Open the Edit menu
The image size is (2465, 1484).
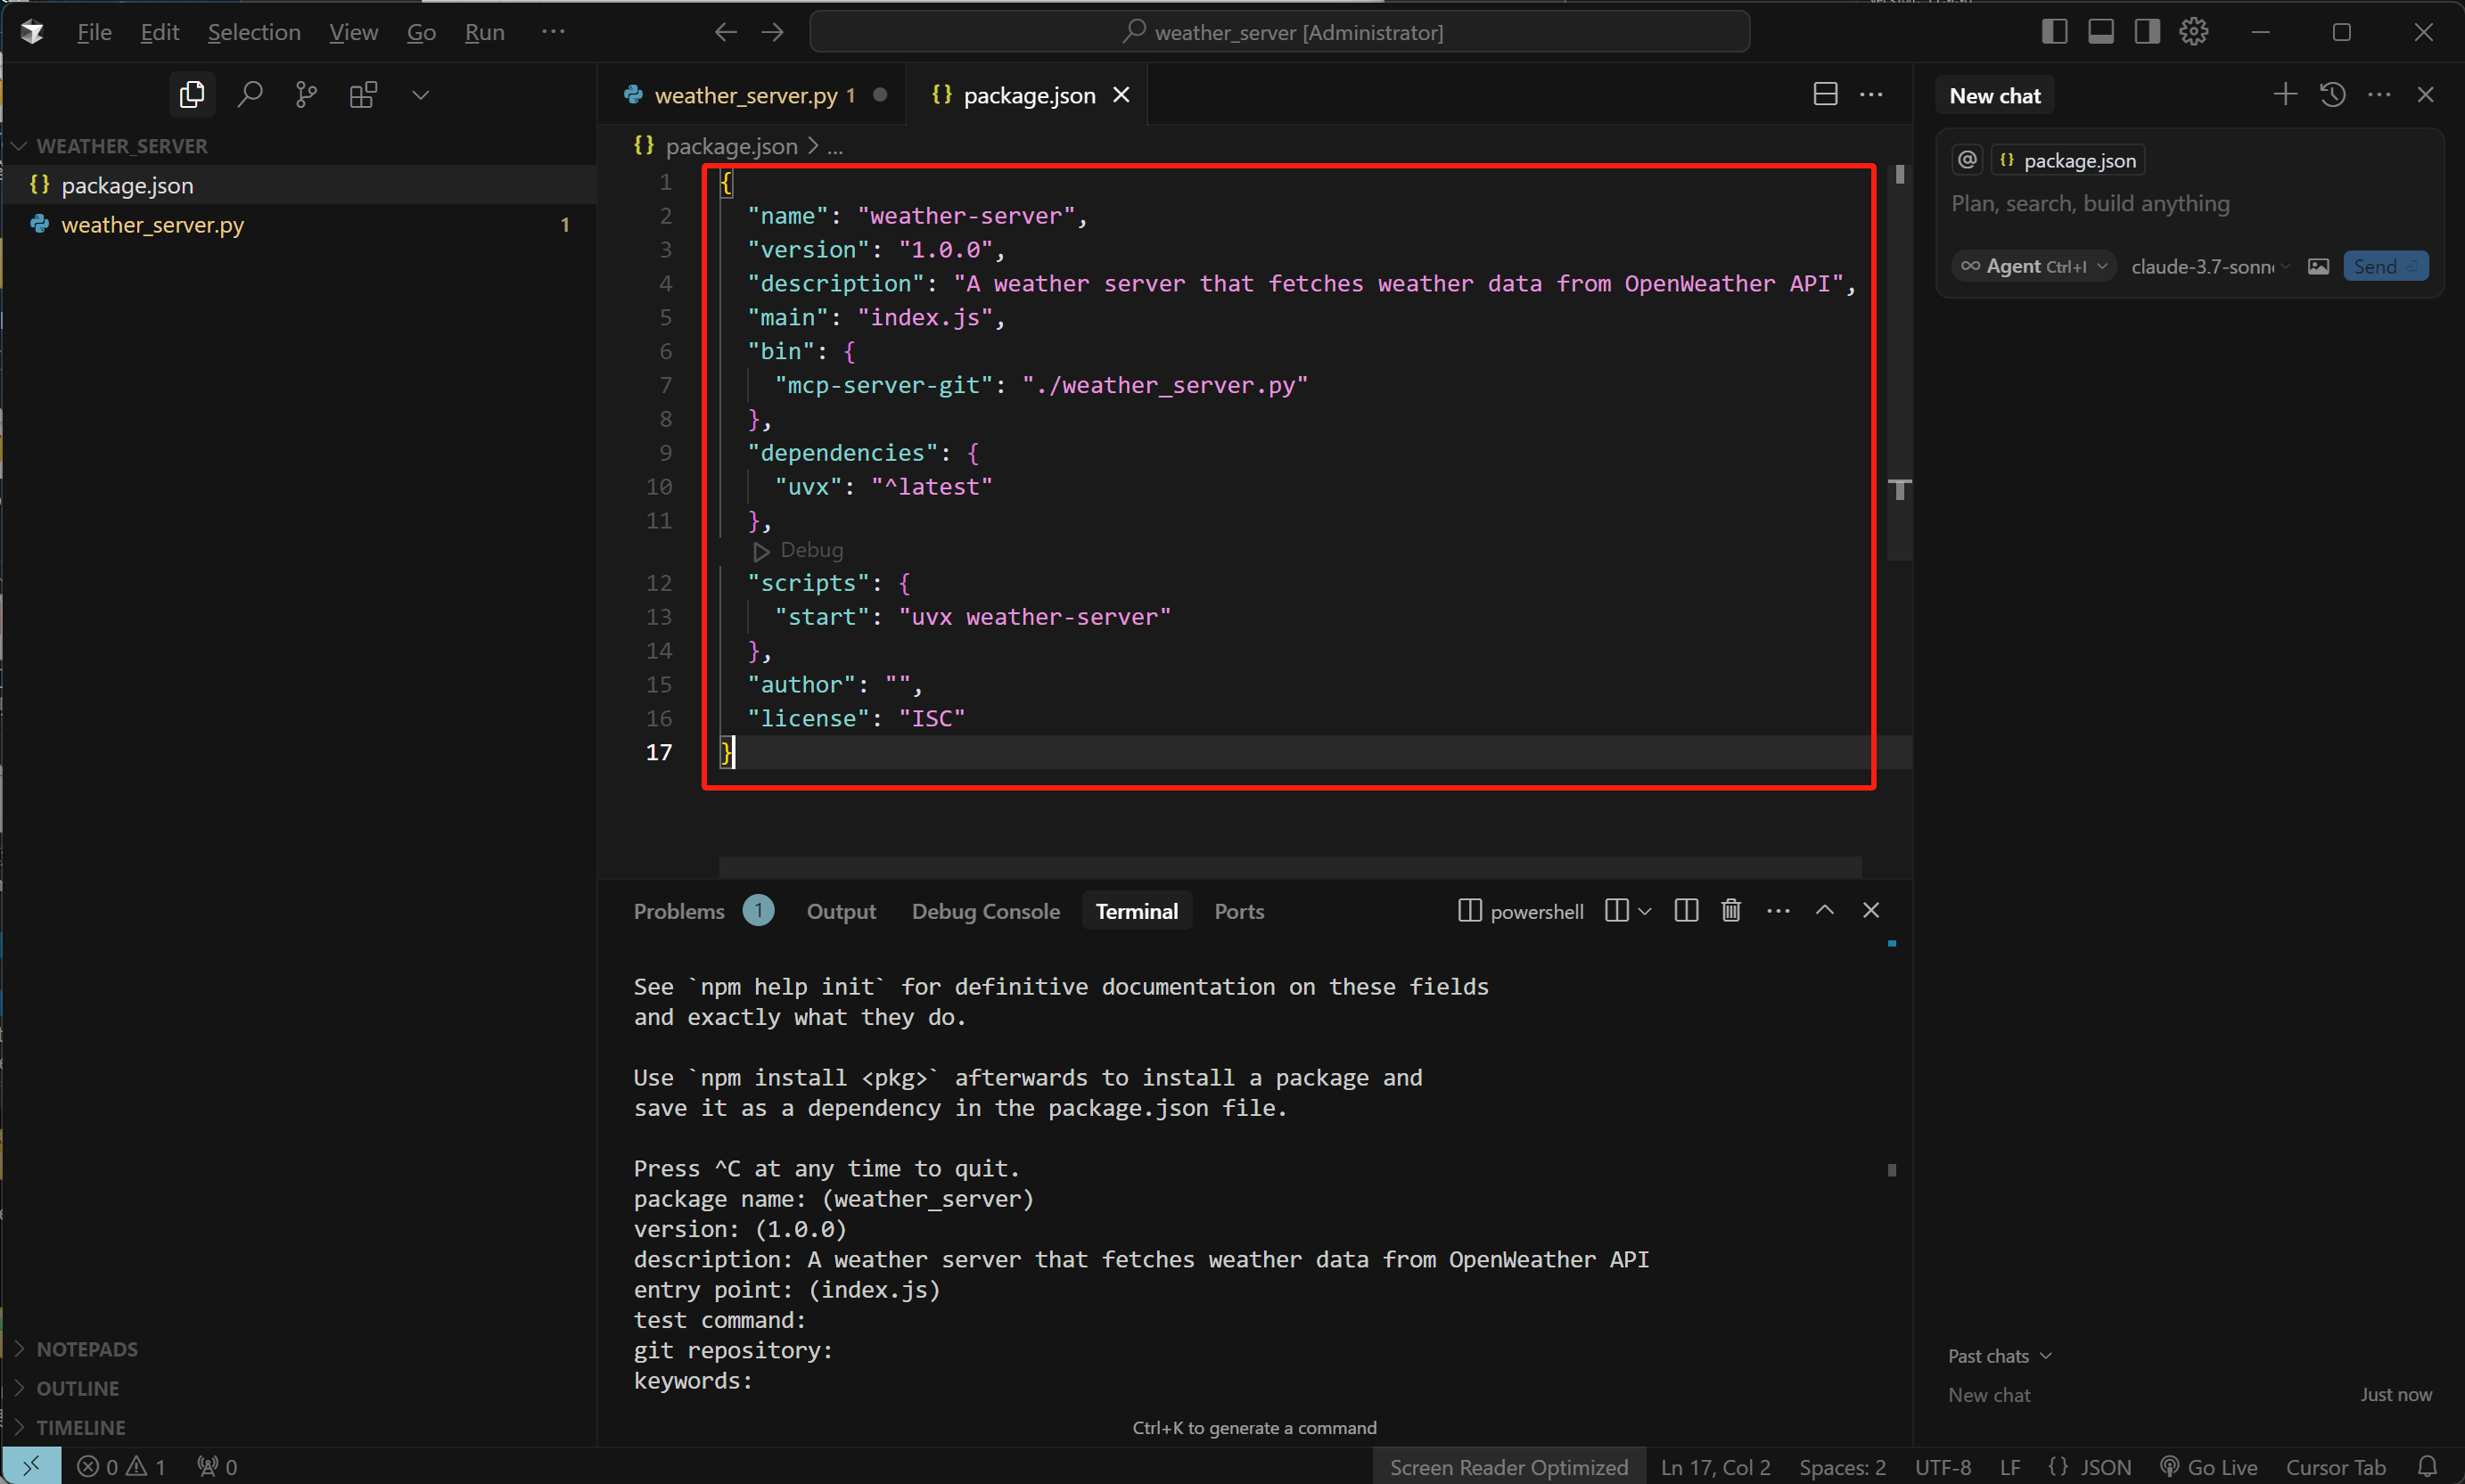tap(159, 32)
